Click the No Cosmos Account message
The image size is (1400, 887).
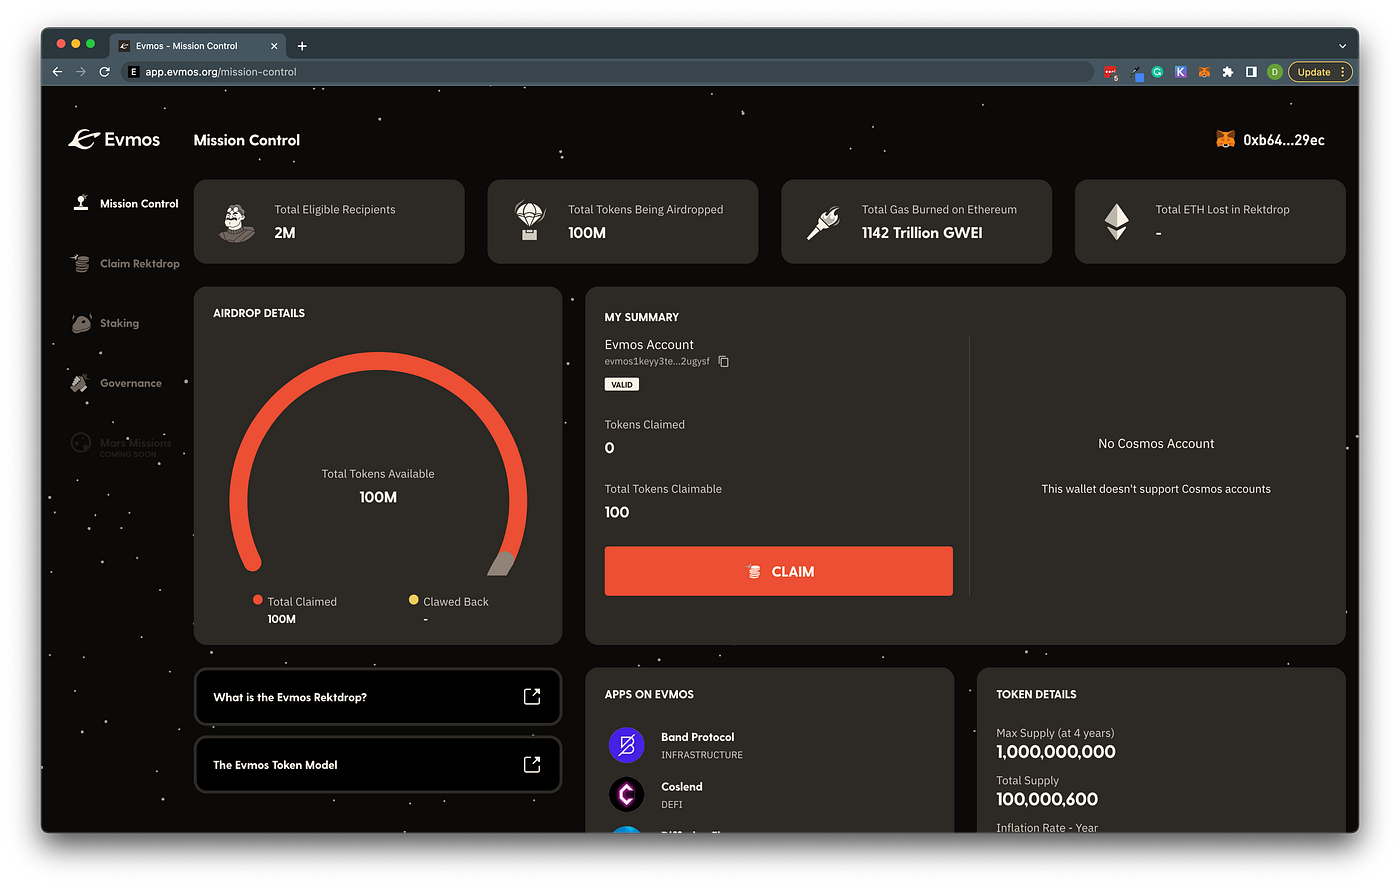(1156, 443)
